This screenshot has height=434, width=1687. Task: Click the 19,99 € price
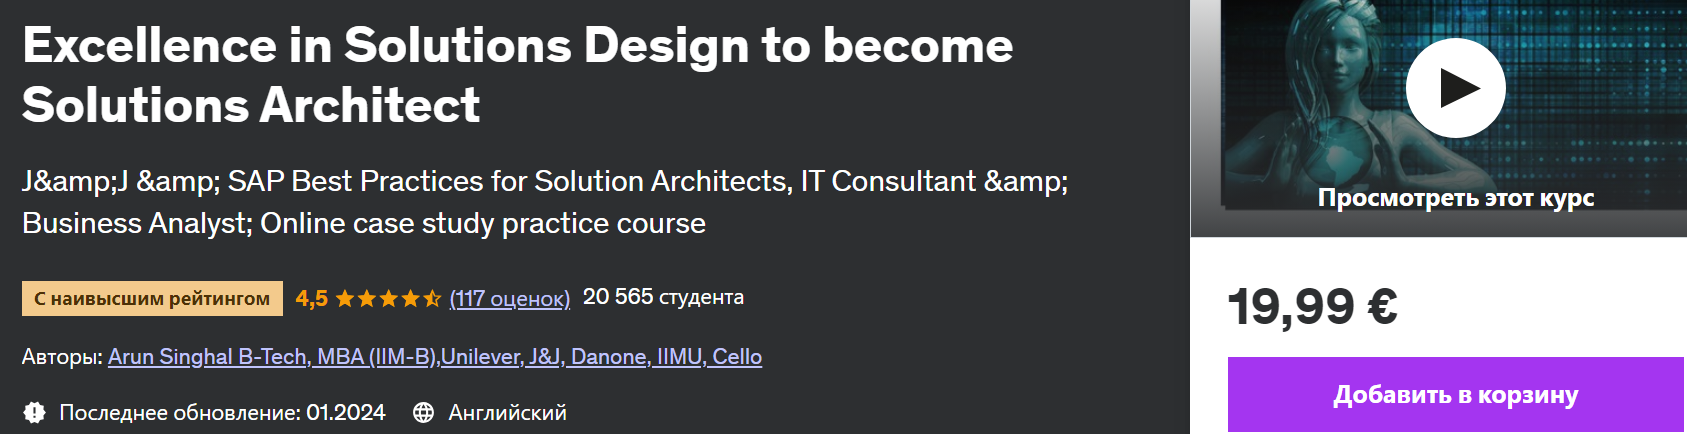click(x=1312, y=306)
